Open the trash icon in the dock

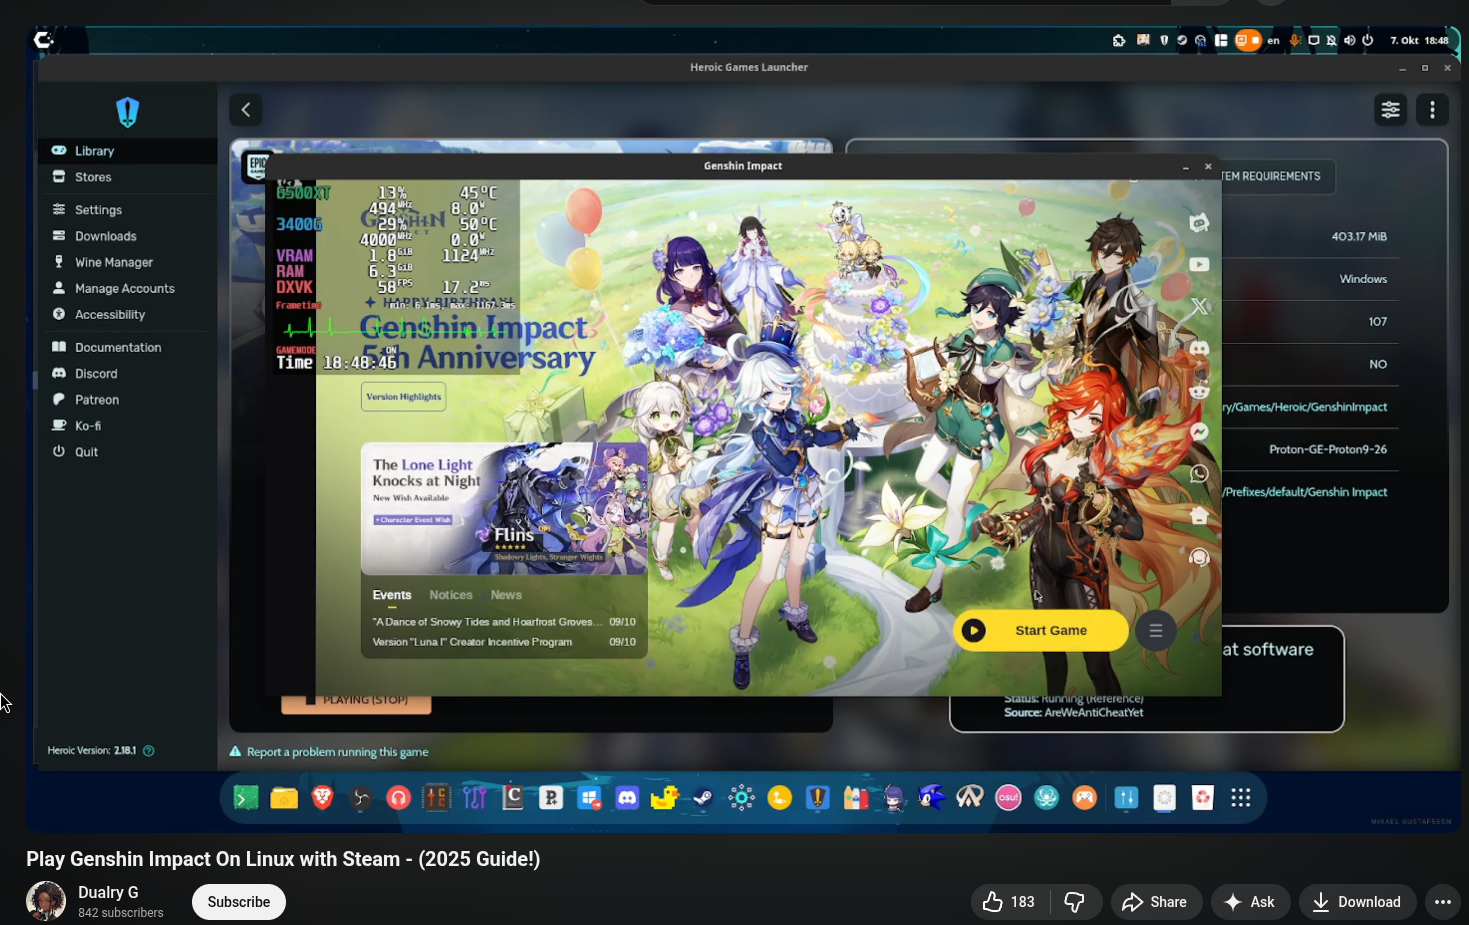(1202, 798)
